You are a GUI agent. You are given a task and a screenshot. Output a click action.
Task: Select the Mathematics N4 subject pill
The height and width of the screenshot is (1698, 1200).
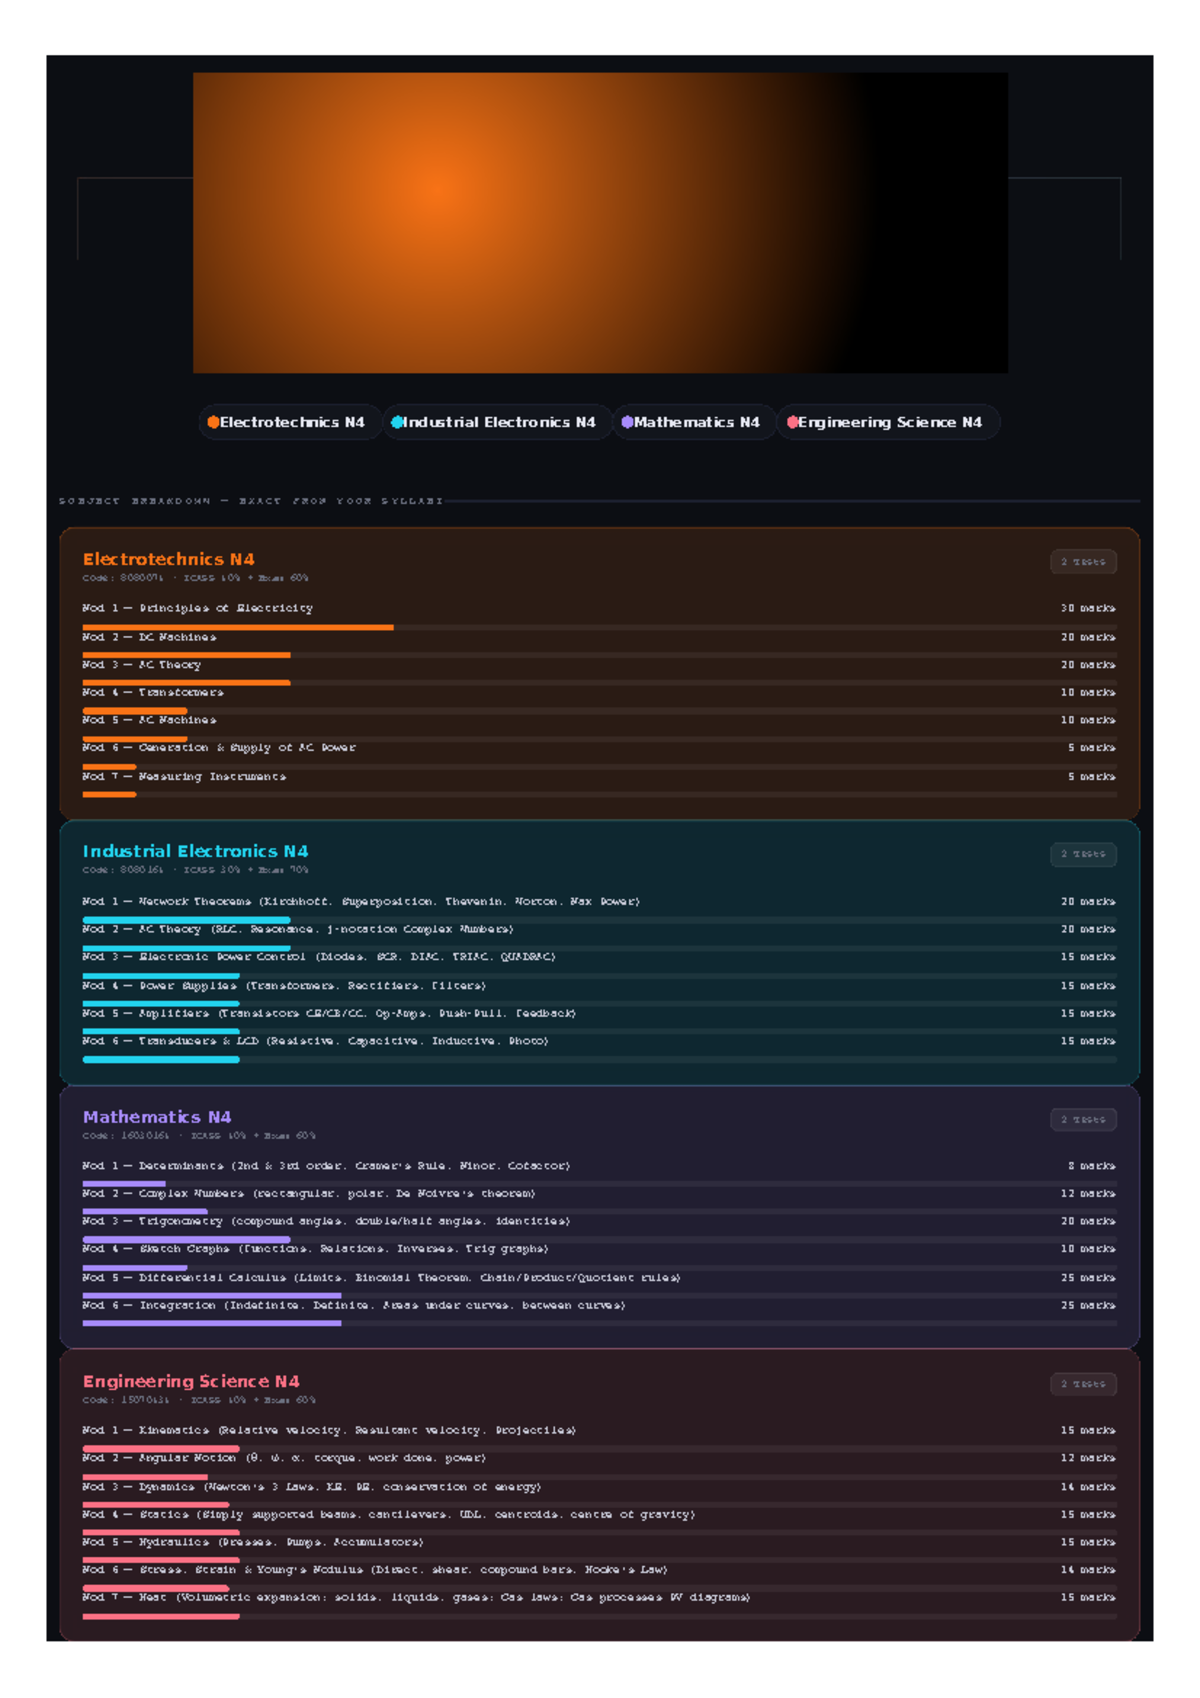[x=693, y=422]
